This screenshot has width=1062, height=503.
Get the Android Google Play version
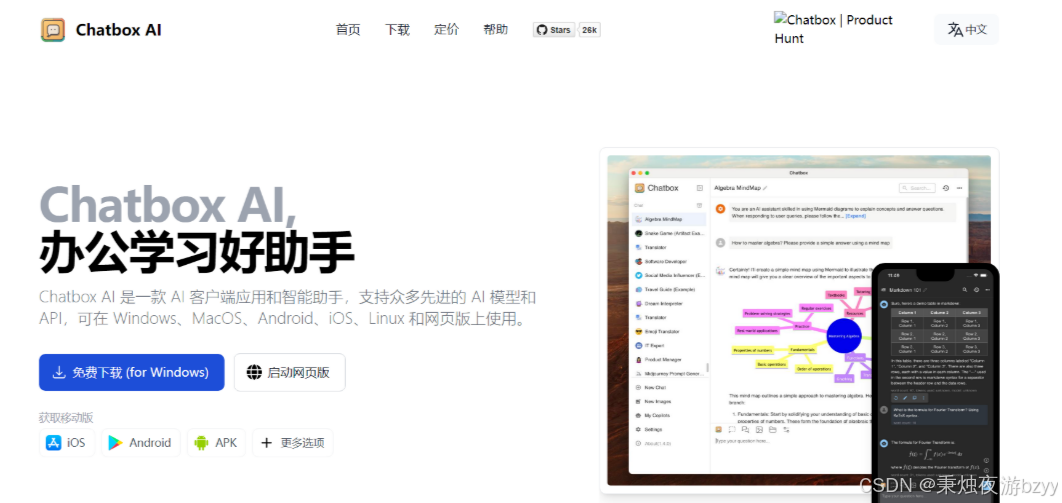point(141,443)
